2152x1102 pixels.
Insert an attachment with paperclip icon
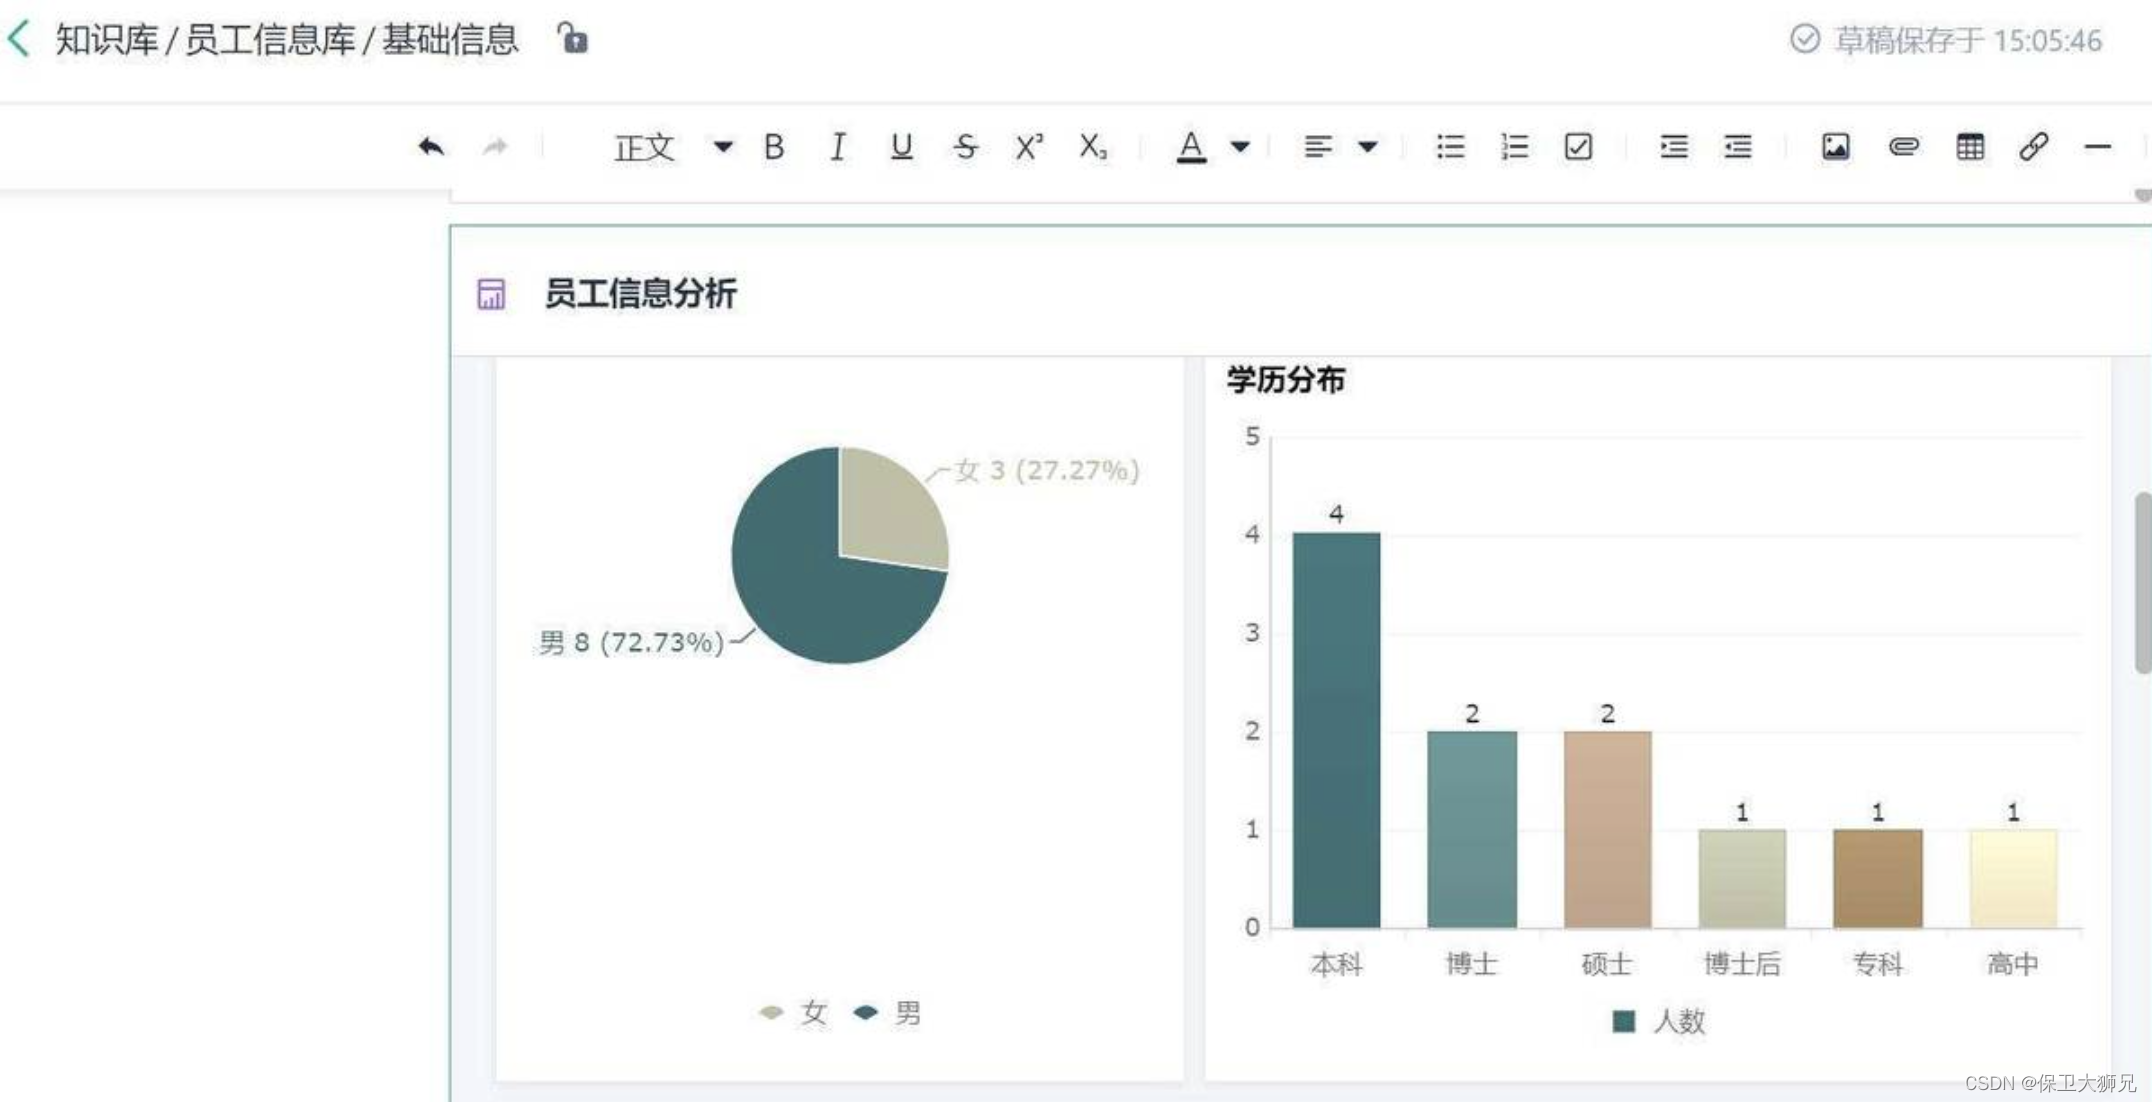1903,147
